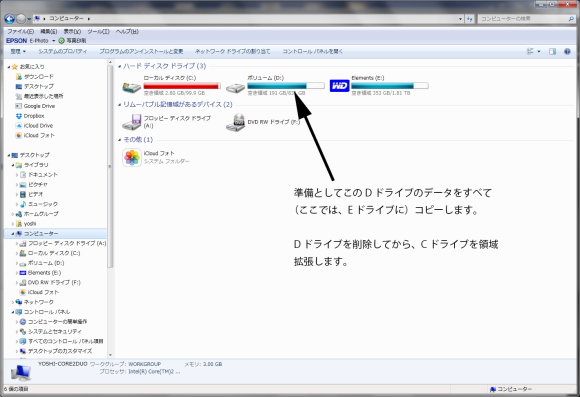Screen dimensions: 580x397
Task: Click the D: drive capacity usage bar
Action: 286,85
